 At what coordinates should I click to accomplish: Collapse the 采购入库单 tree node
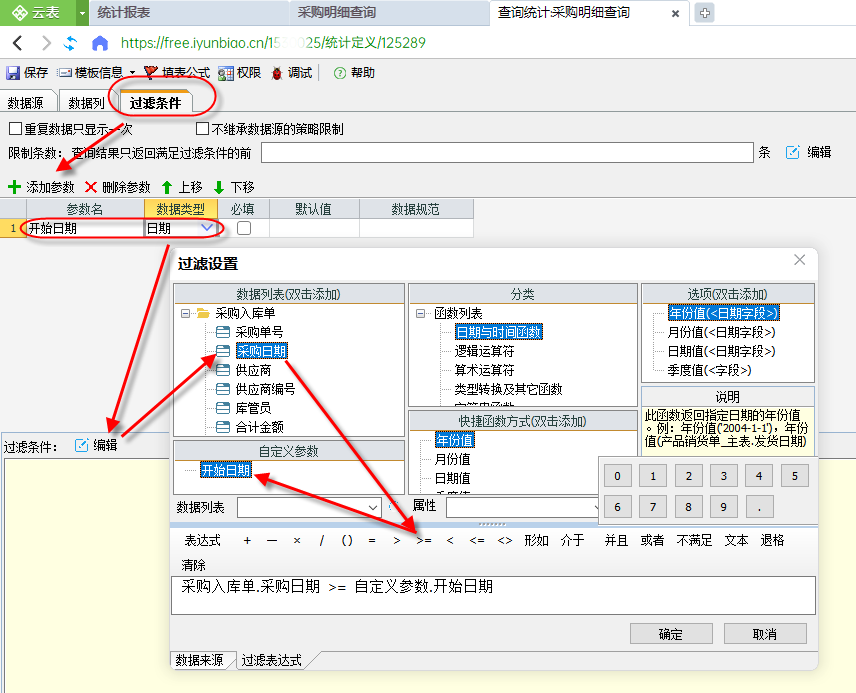(x=186, y=313)
